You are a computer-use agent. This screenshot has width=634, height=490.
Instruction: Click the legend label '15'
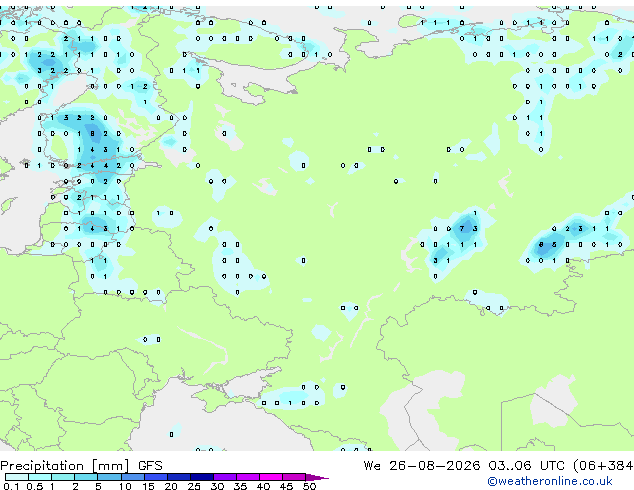coord(148,486)
